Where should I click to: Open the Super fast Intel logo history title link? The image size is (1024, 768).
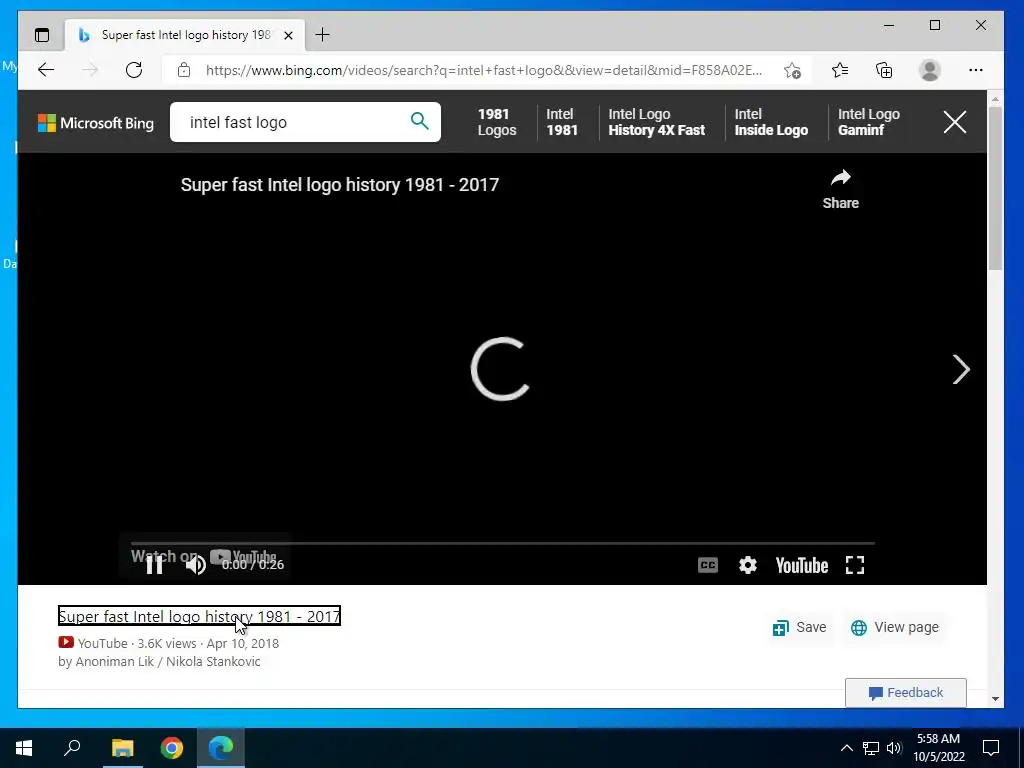[x=199, y=616]
